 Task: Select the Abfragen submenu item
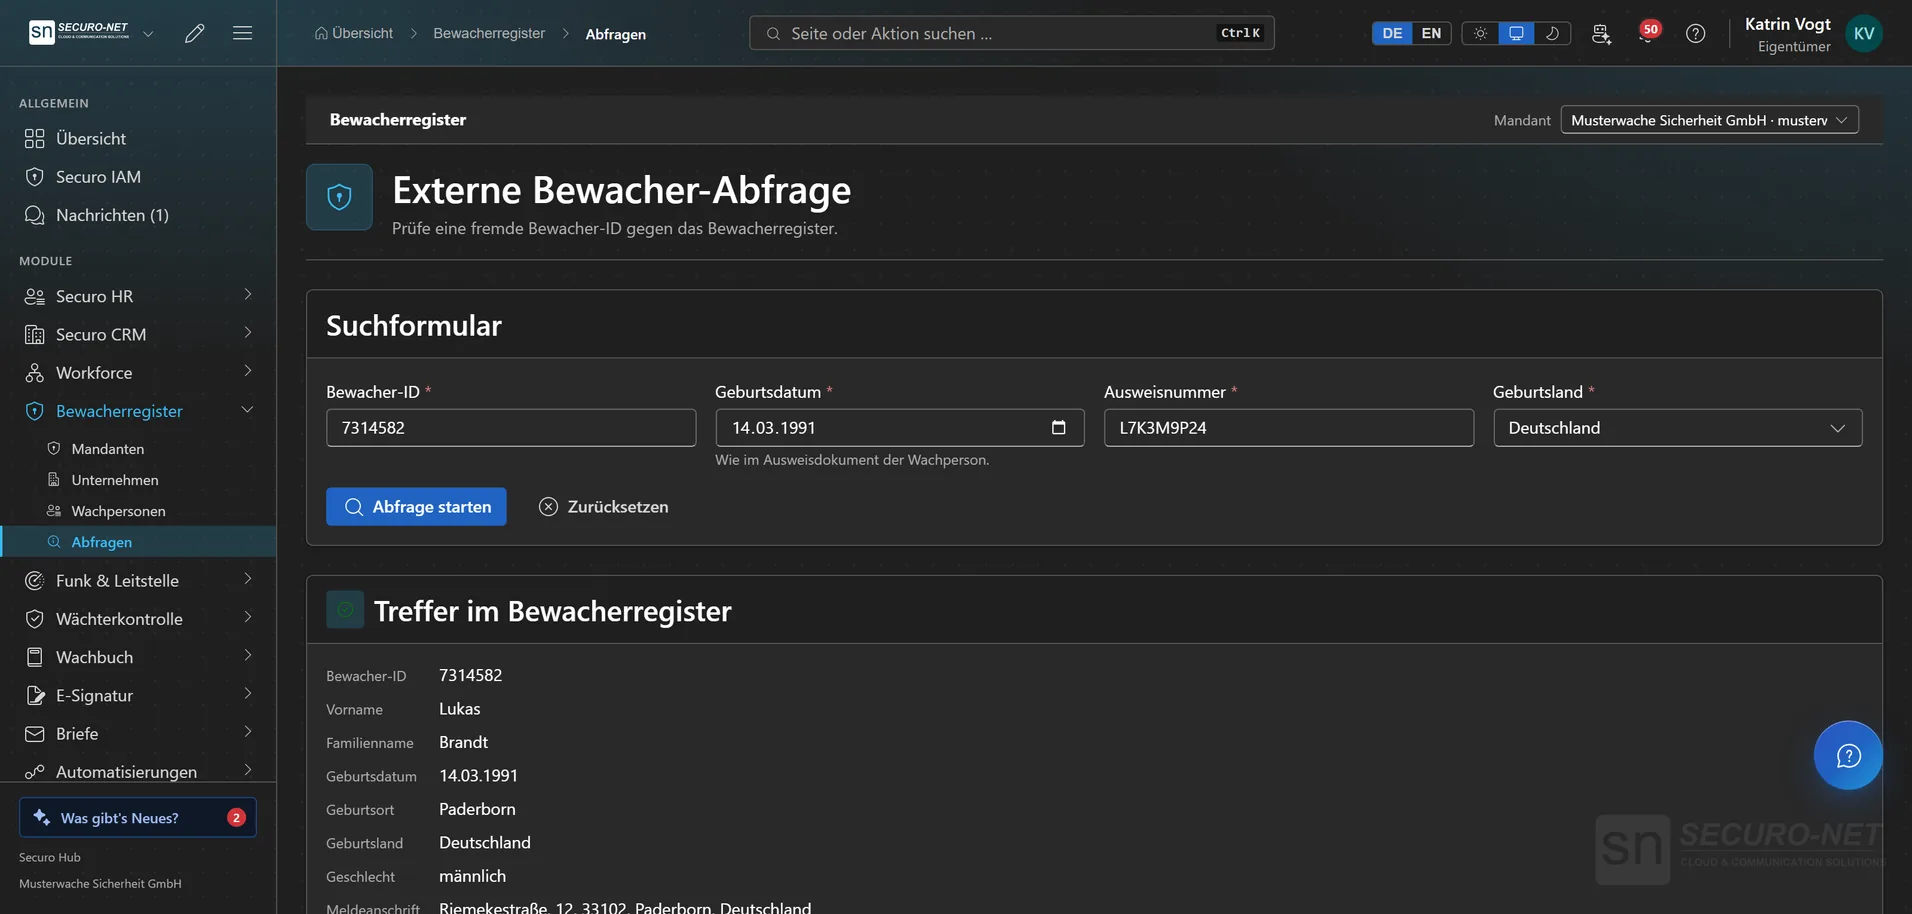138,542
